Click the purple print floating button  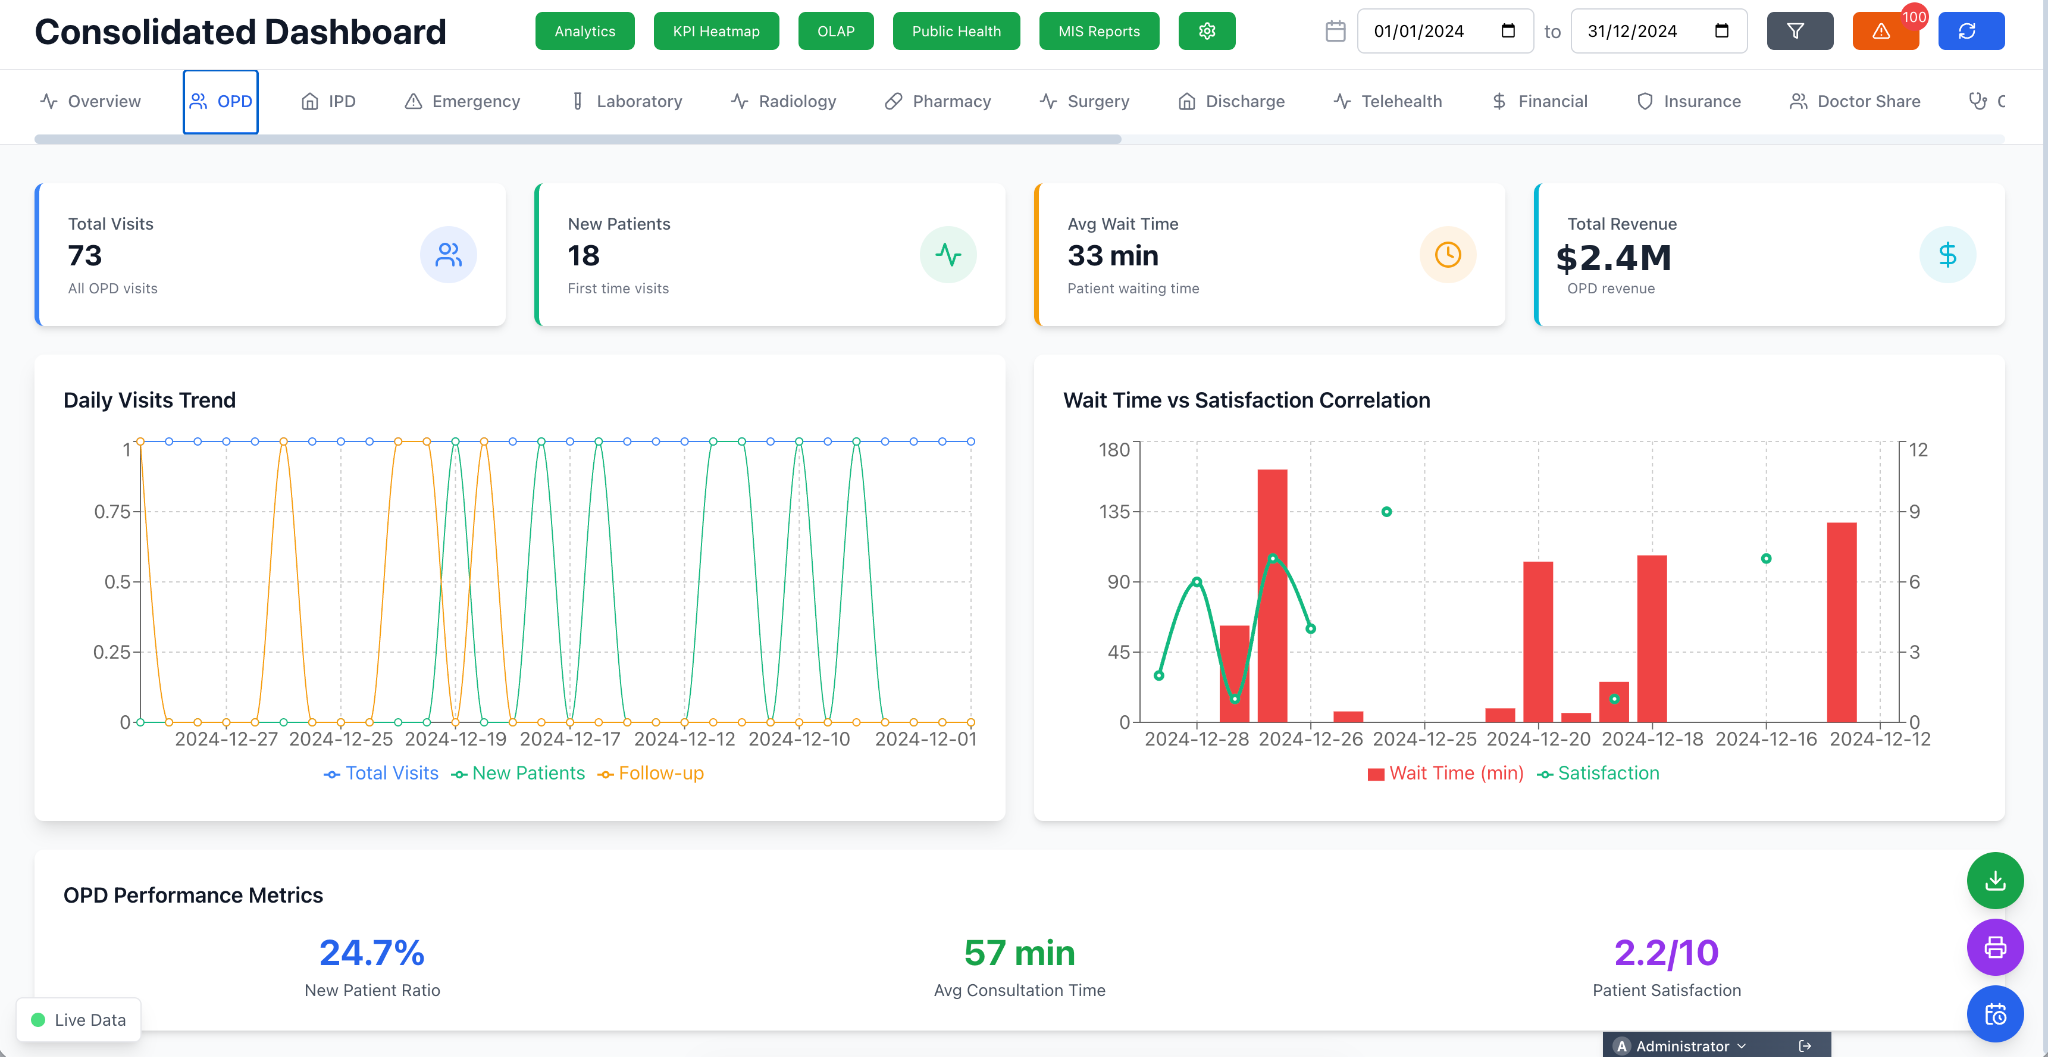pos(1995,947)
